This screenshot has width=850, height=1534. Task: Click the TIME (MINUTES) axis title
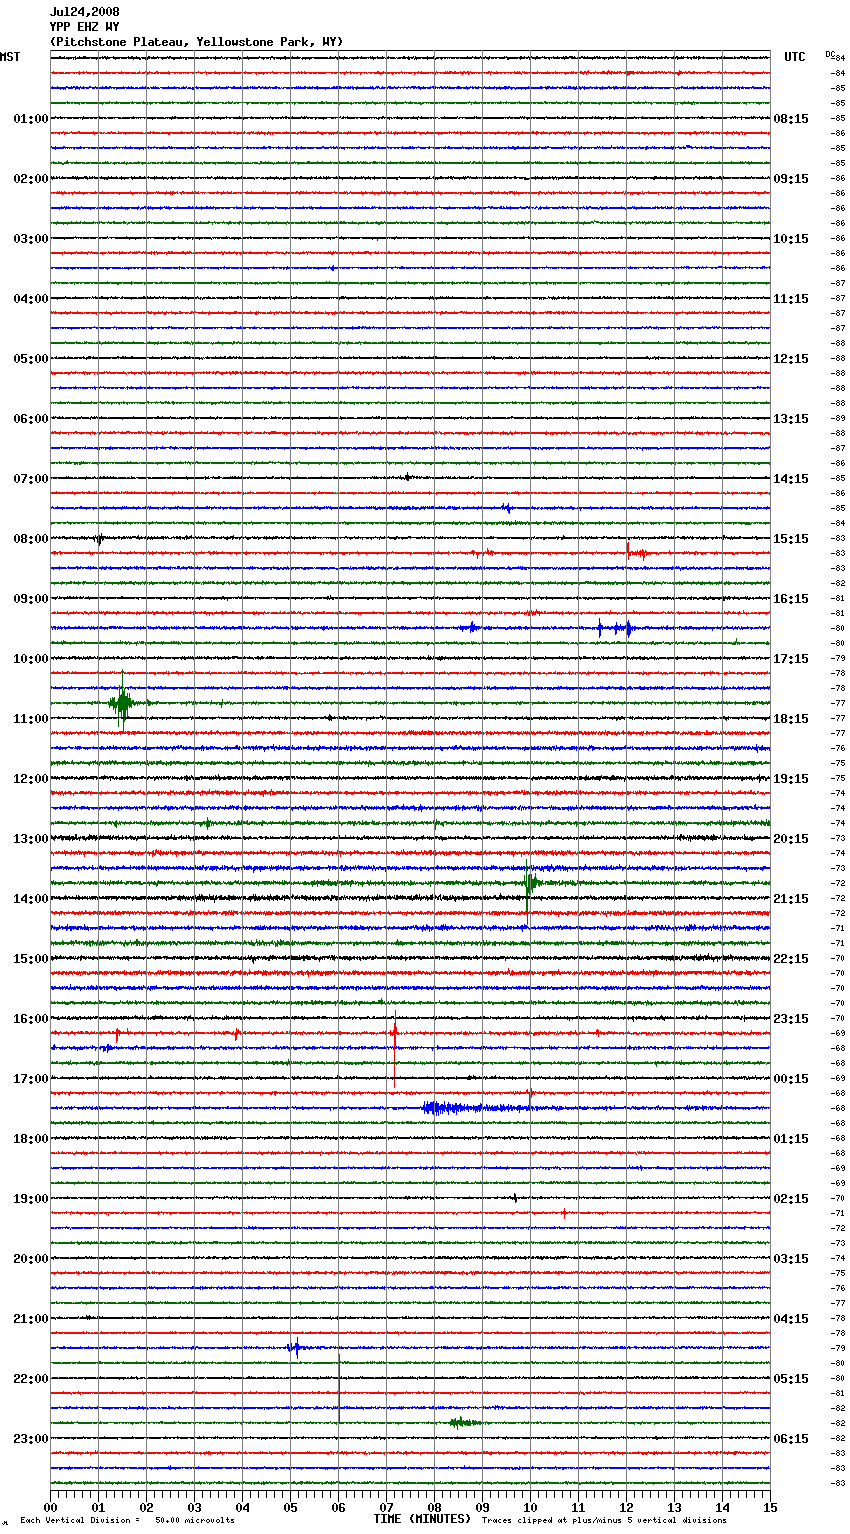coord(422,1519)
